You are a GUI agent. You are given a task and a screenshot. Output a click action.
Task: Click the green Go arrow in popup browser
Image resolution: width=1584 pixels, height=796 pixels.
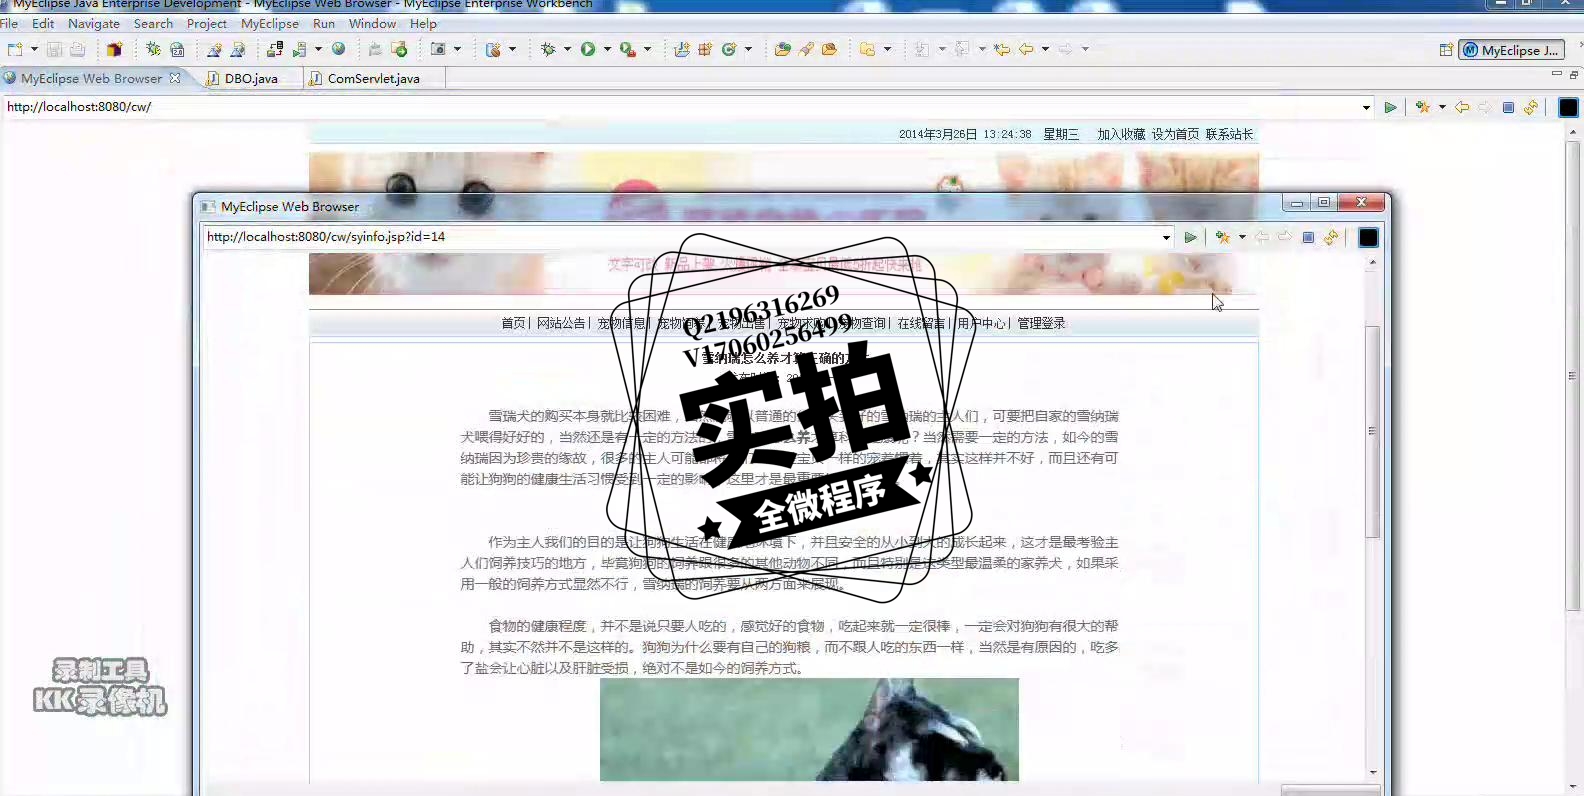pos(1190,237)
